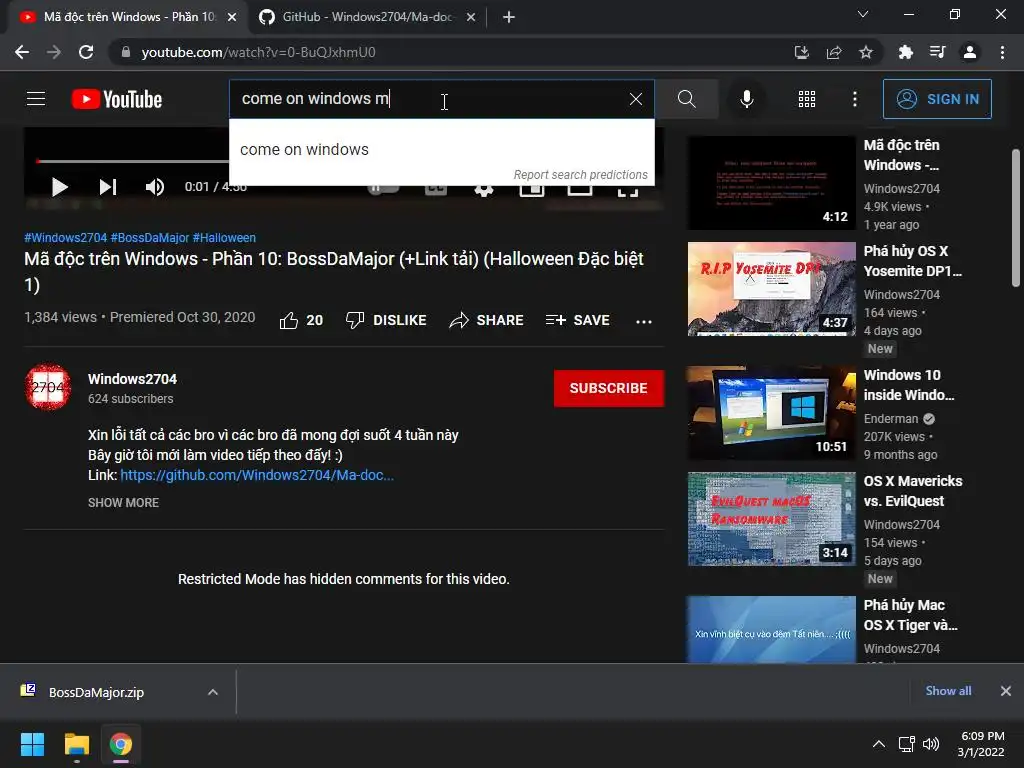This screenshot has width=1024, height=768.
Task: Open Windows 10 inside Windows video thumbnail
Action: point(771,413)
